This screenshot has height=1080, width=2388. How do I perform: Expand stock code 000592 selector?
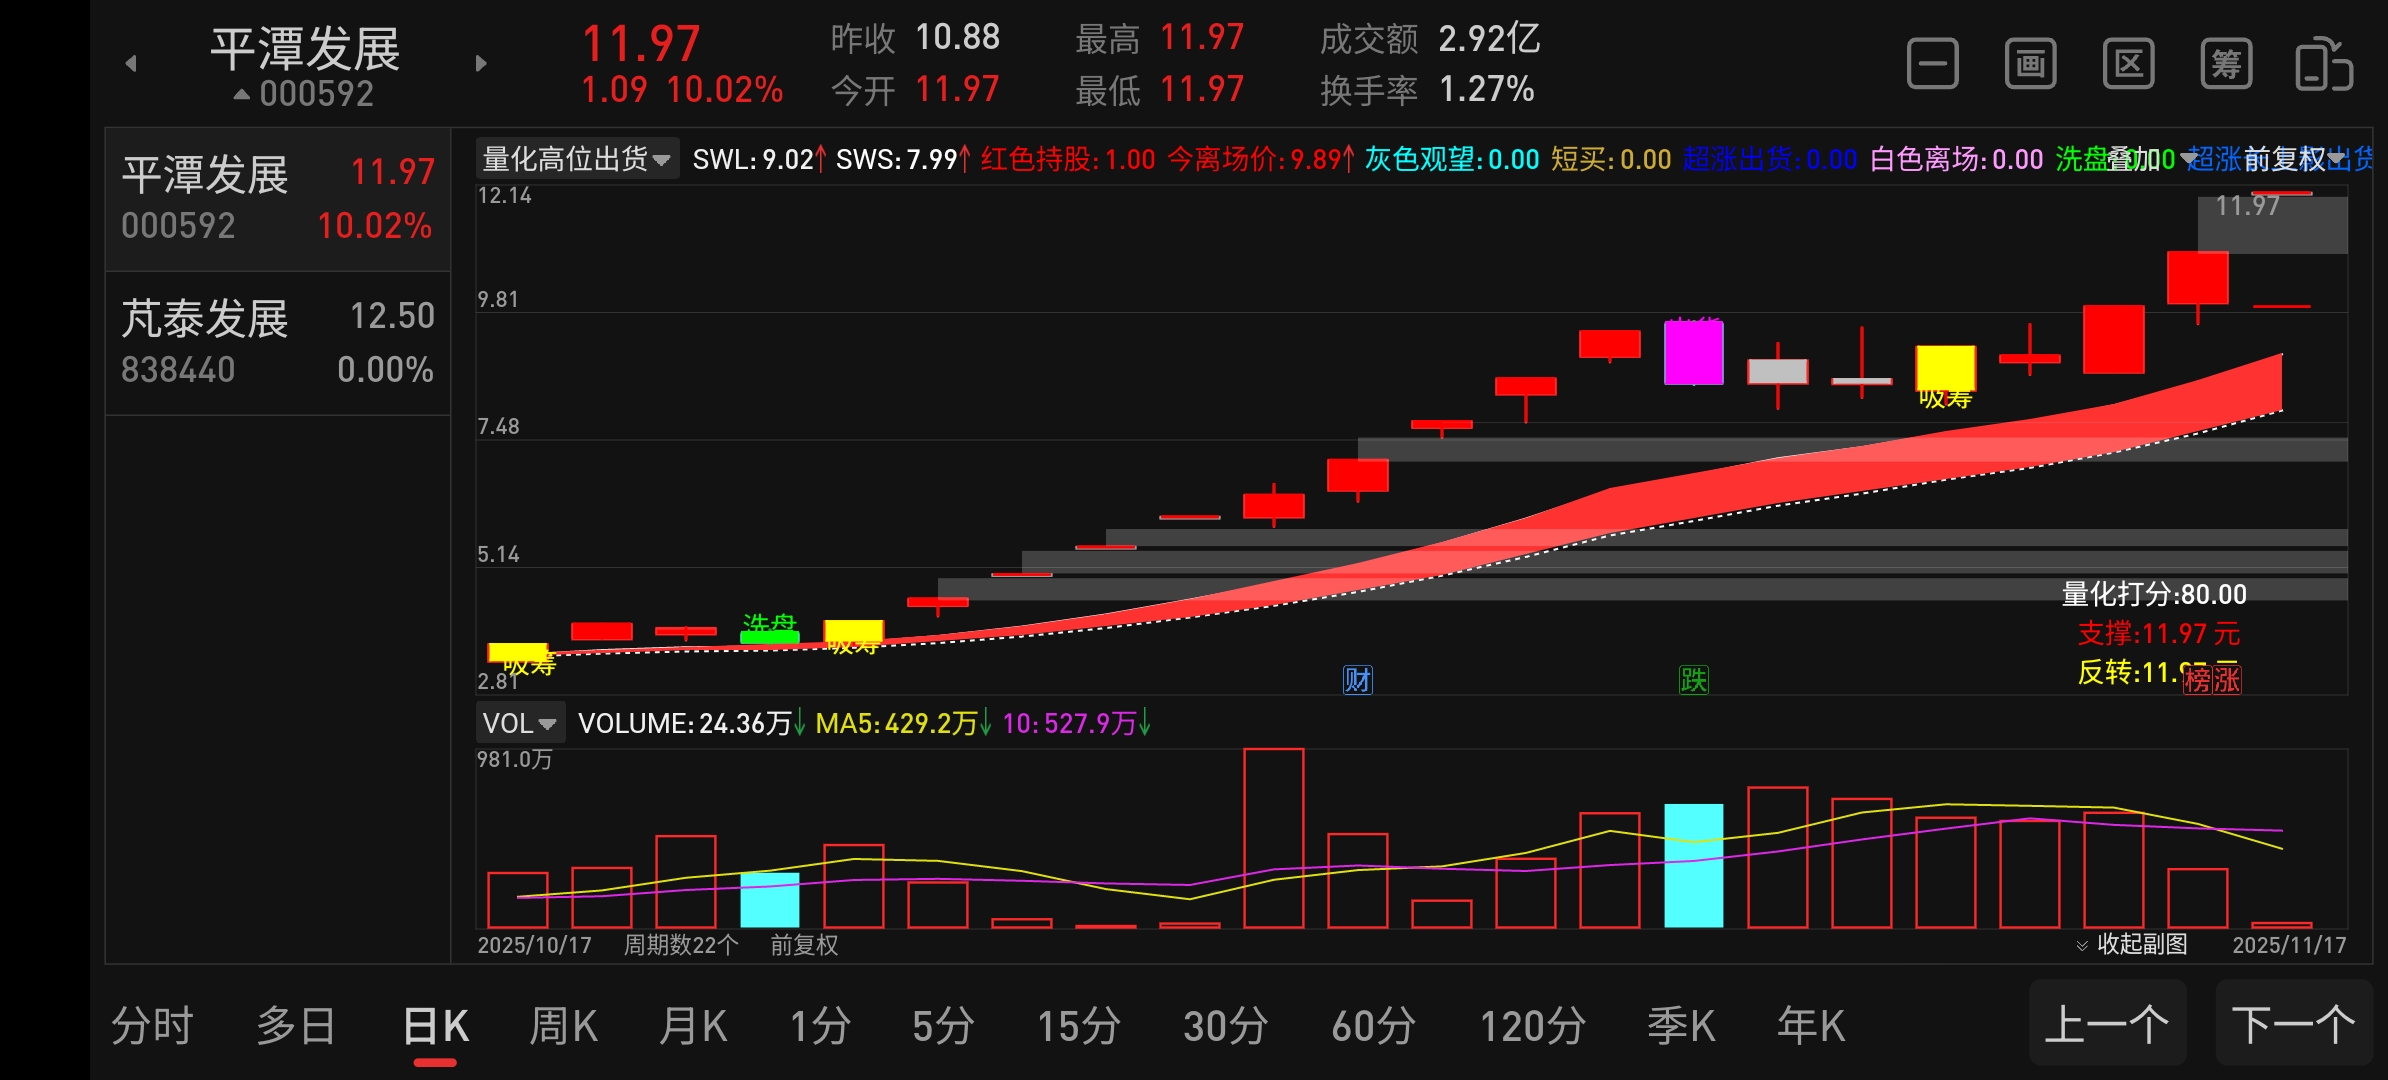coord(305,94)
